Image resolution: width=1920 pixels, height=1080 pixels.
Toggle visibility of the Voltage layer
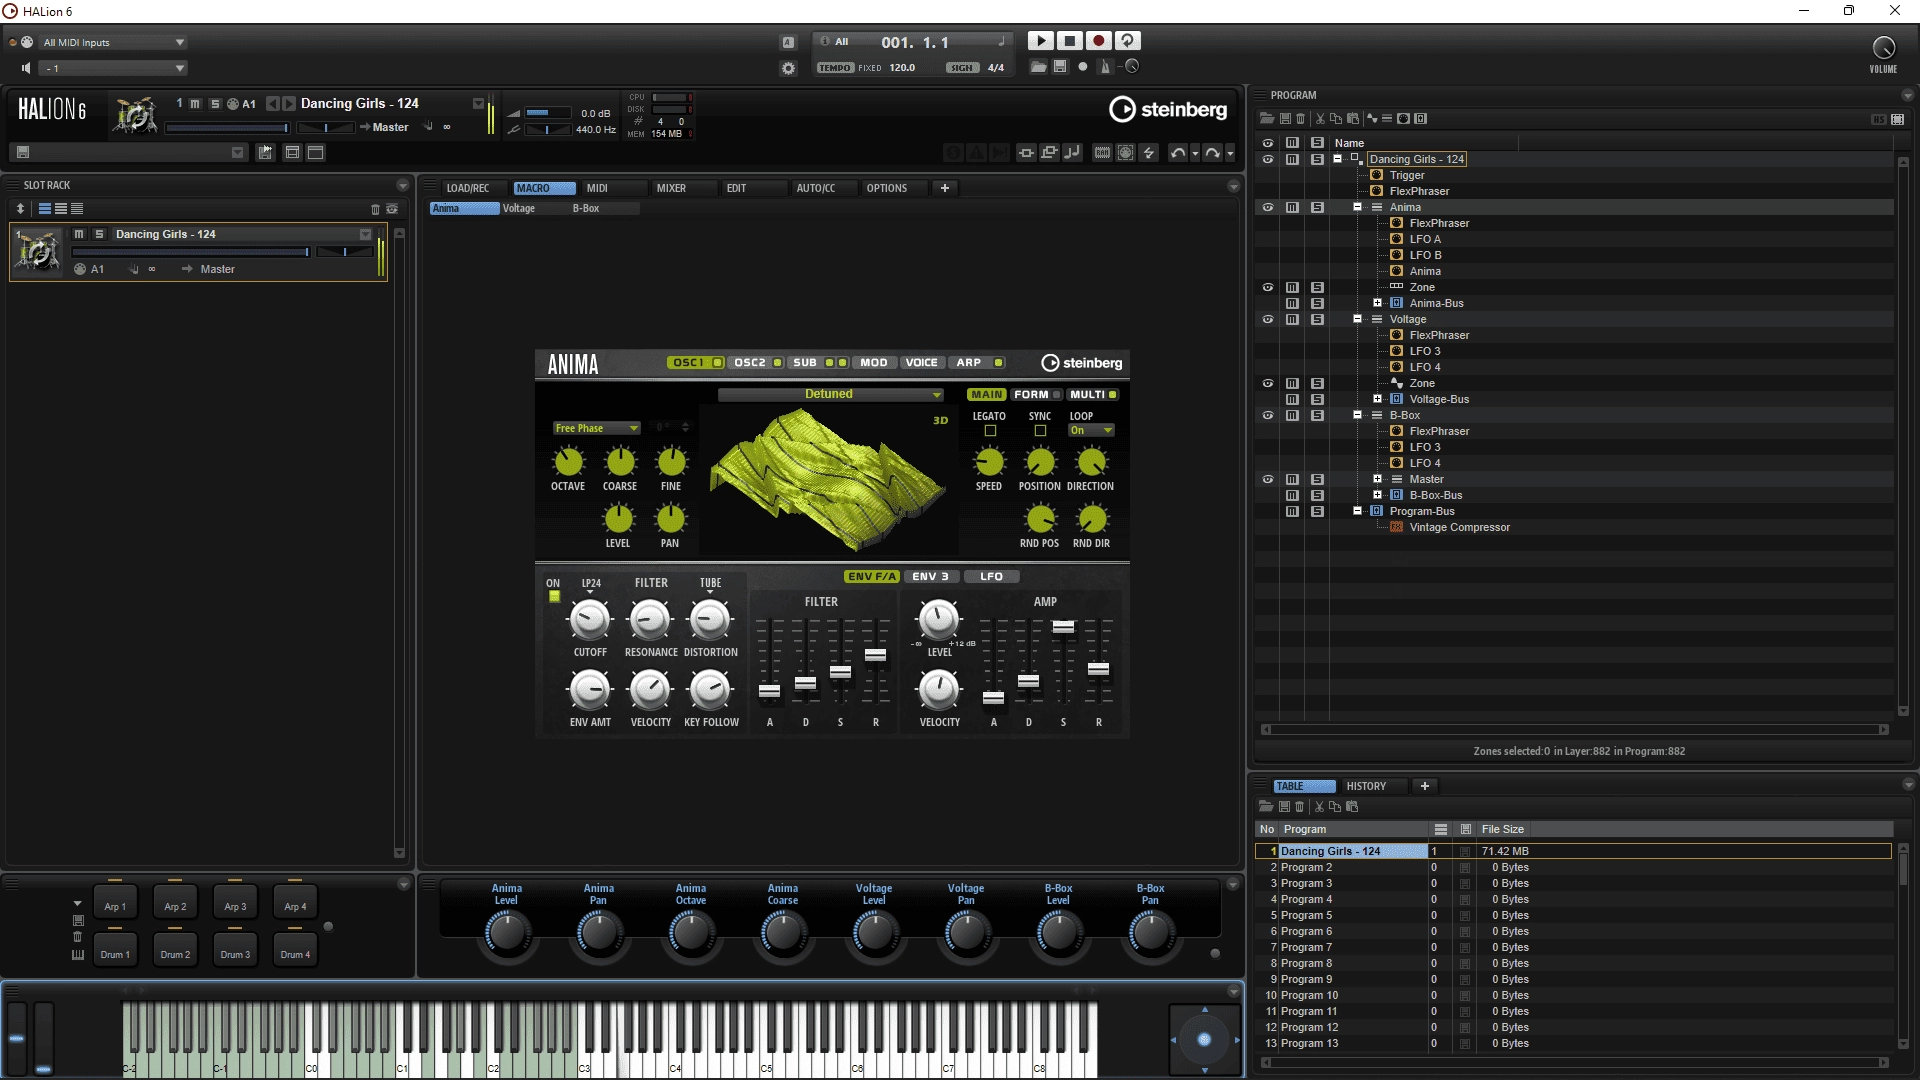click(x=1268, y=319)
